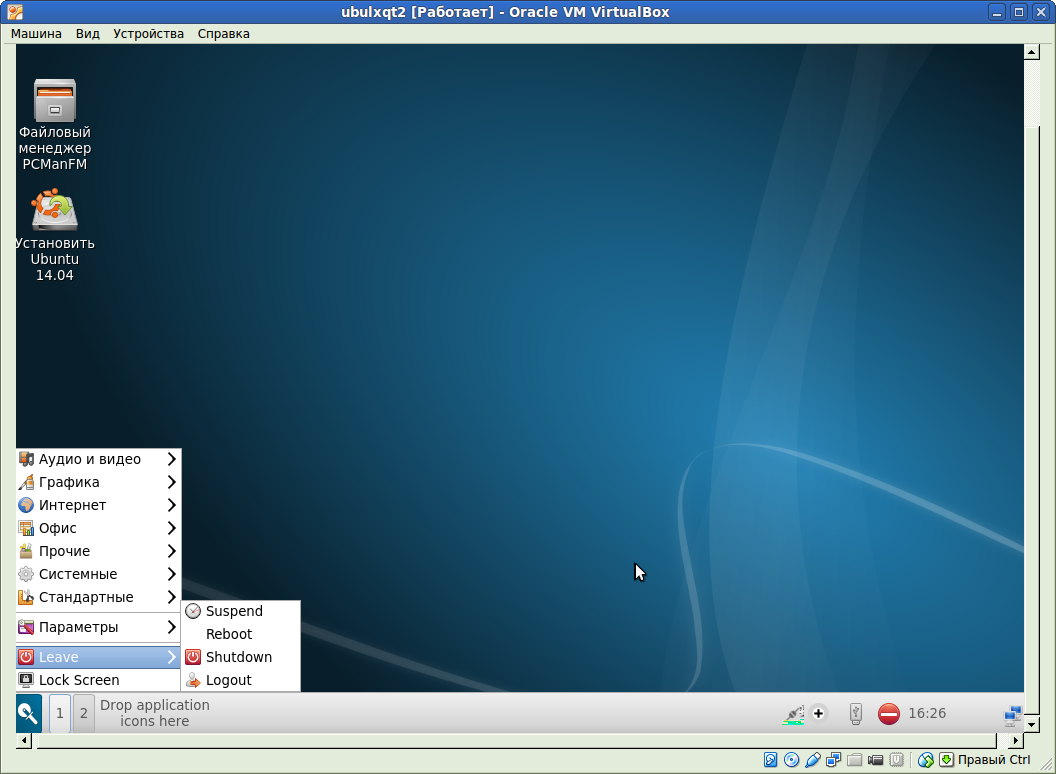
Task: Click the highlighted Leave menu entry
Action: click(x=98, y=657)
